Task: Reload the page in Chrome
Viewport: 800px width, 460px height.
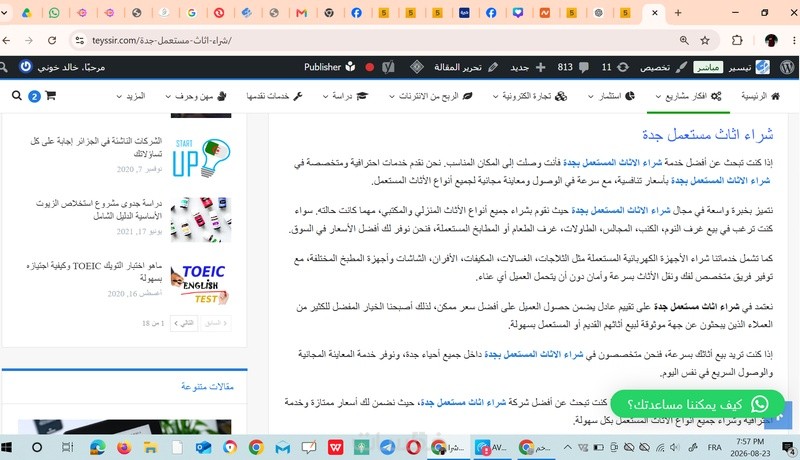Action: [x=52, y=40]
